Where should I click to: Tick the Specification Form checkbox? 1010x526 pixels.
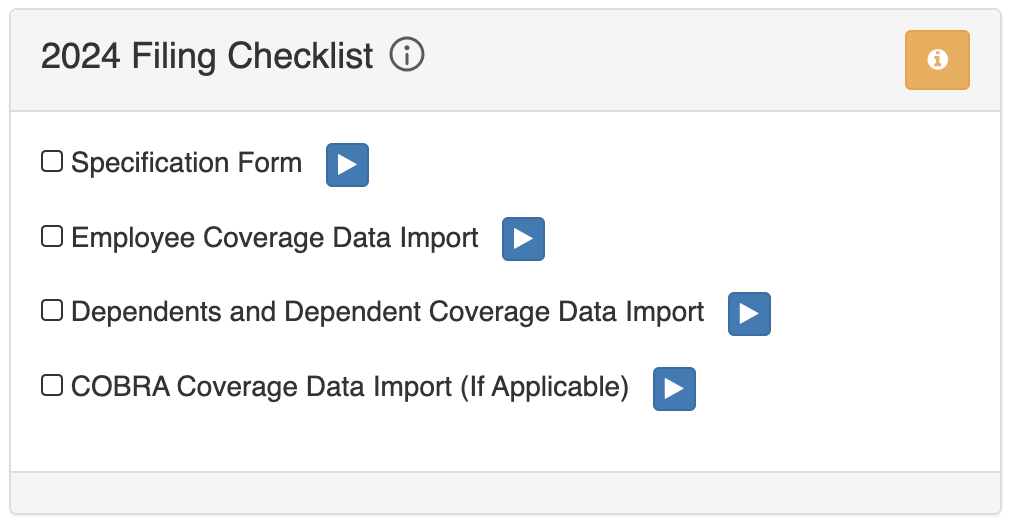tap(51, 161)
